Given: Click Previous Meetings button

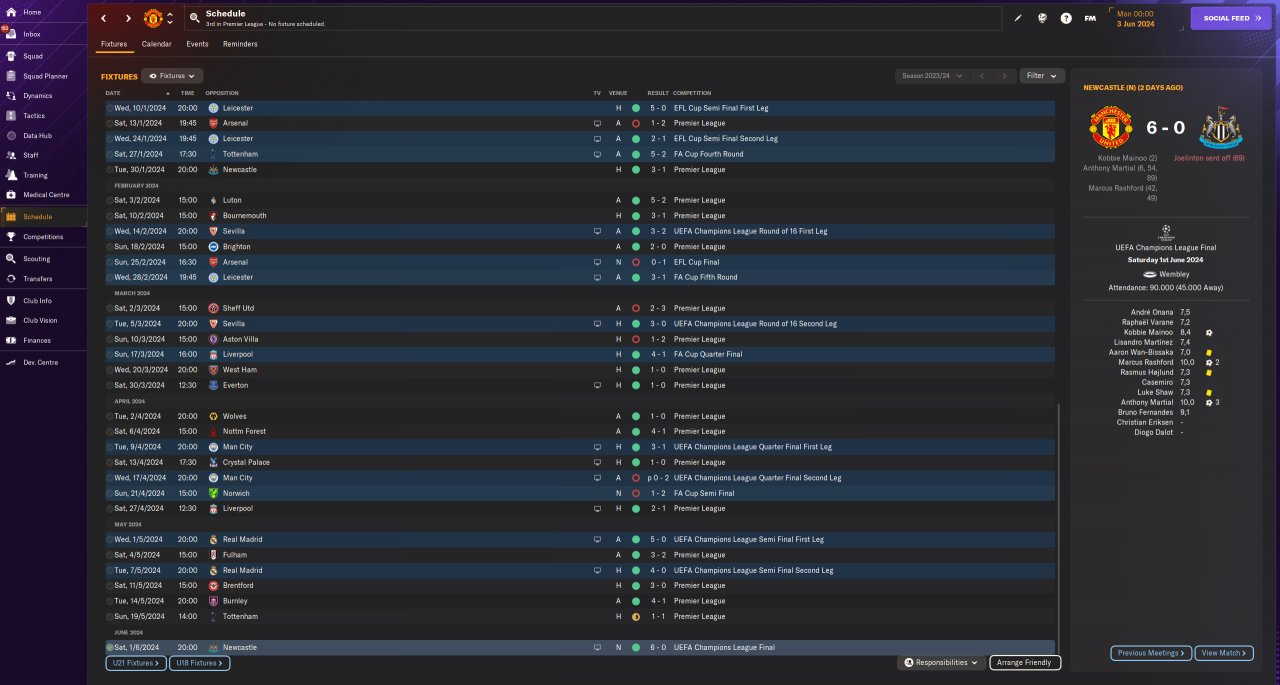Looking at the screenshot, I should coord(1151,653).
